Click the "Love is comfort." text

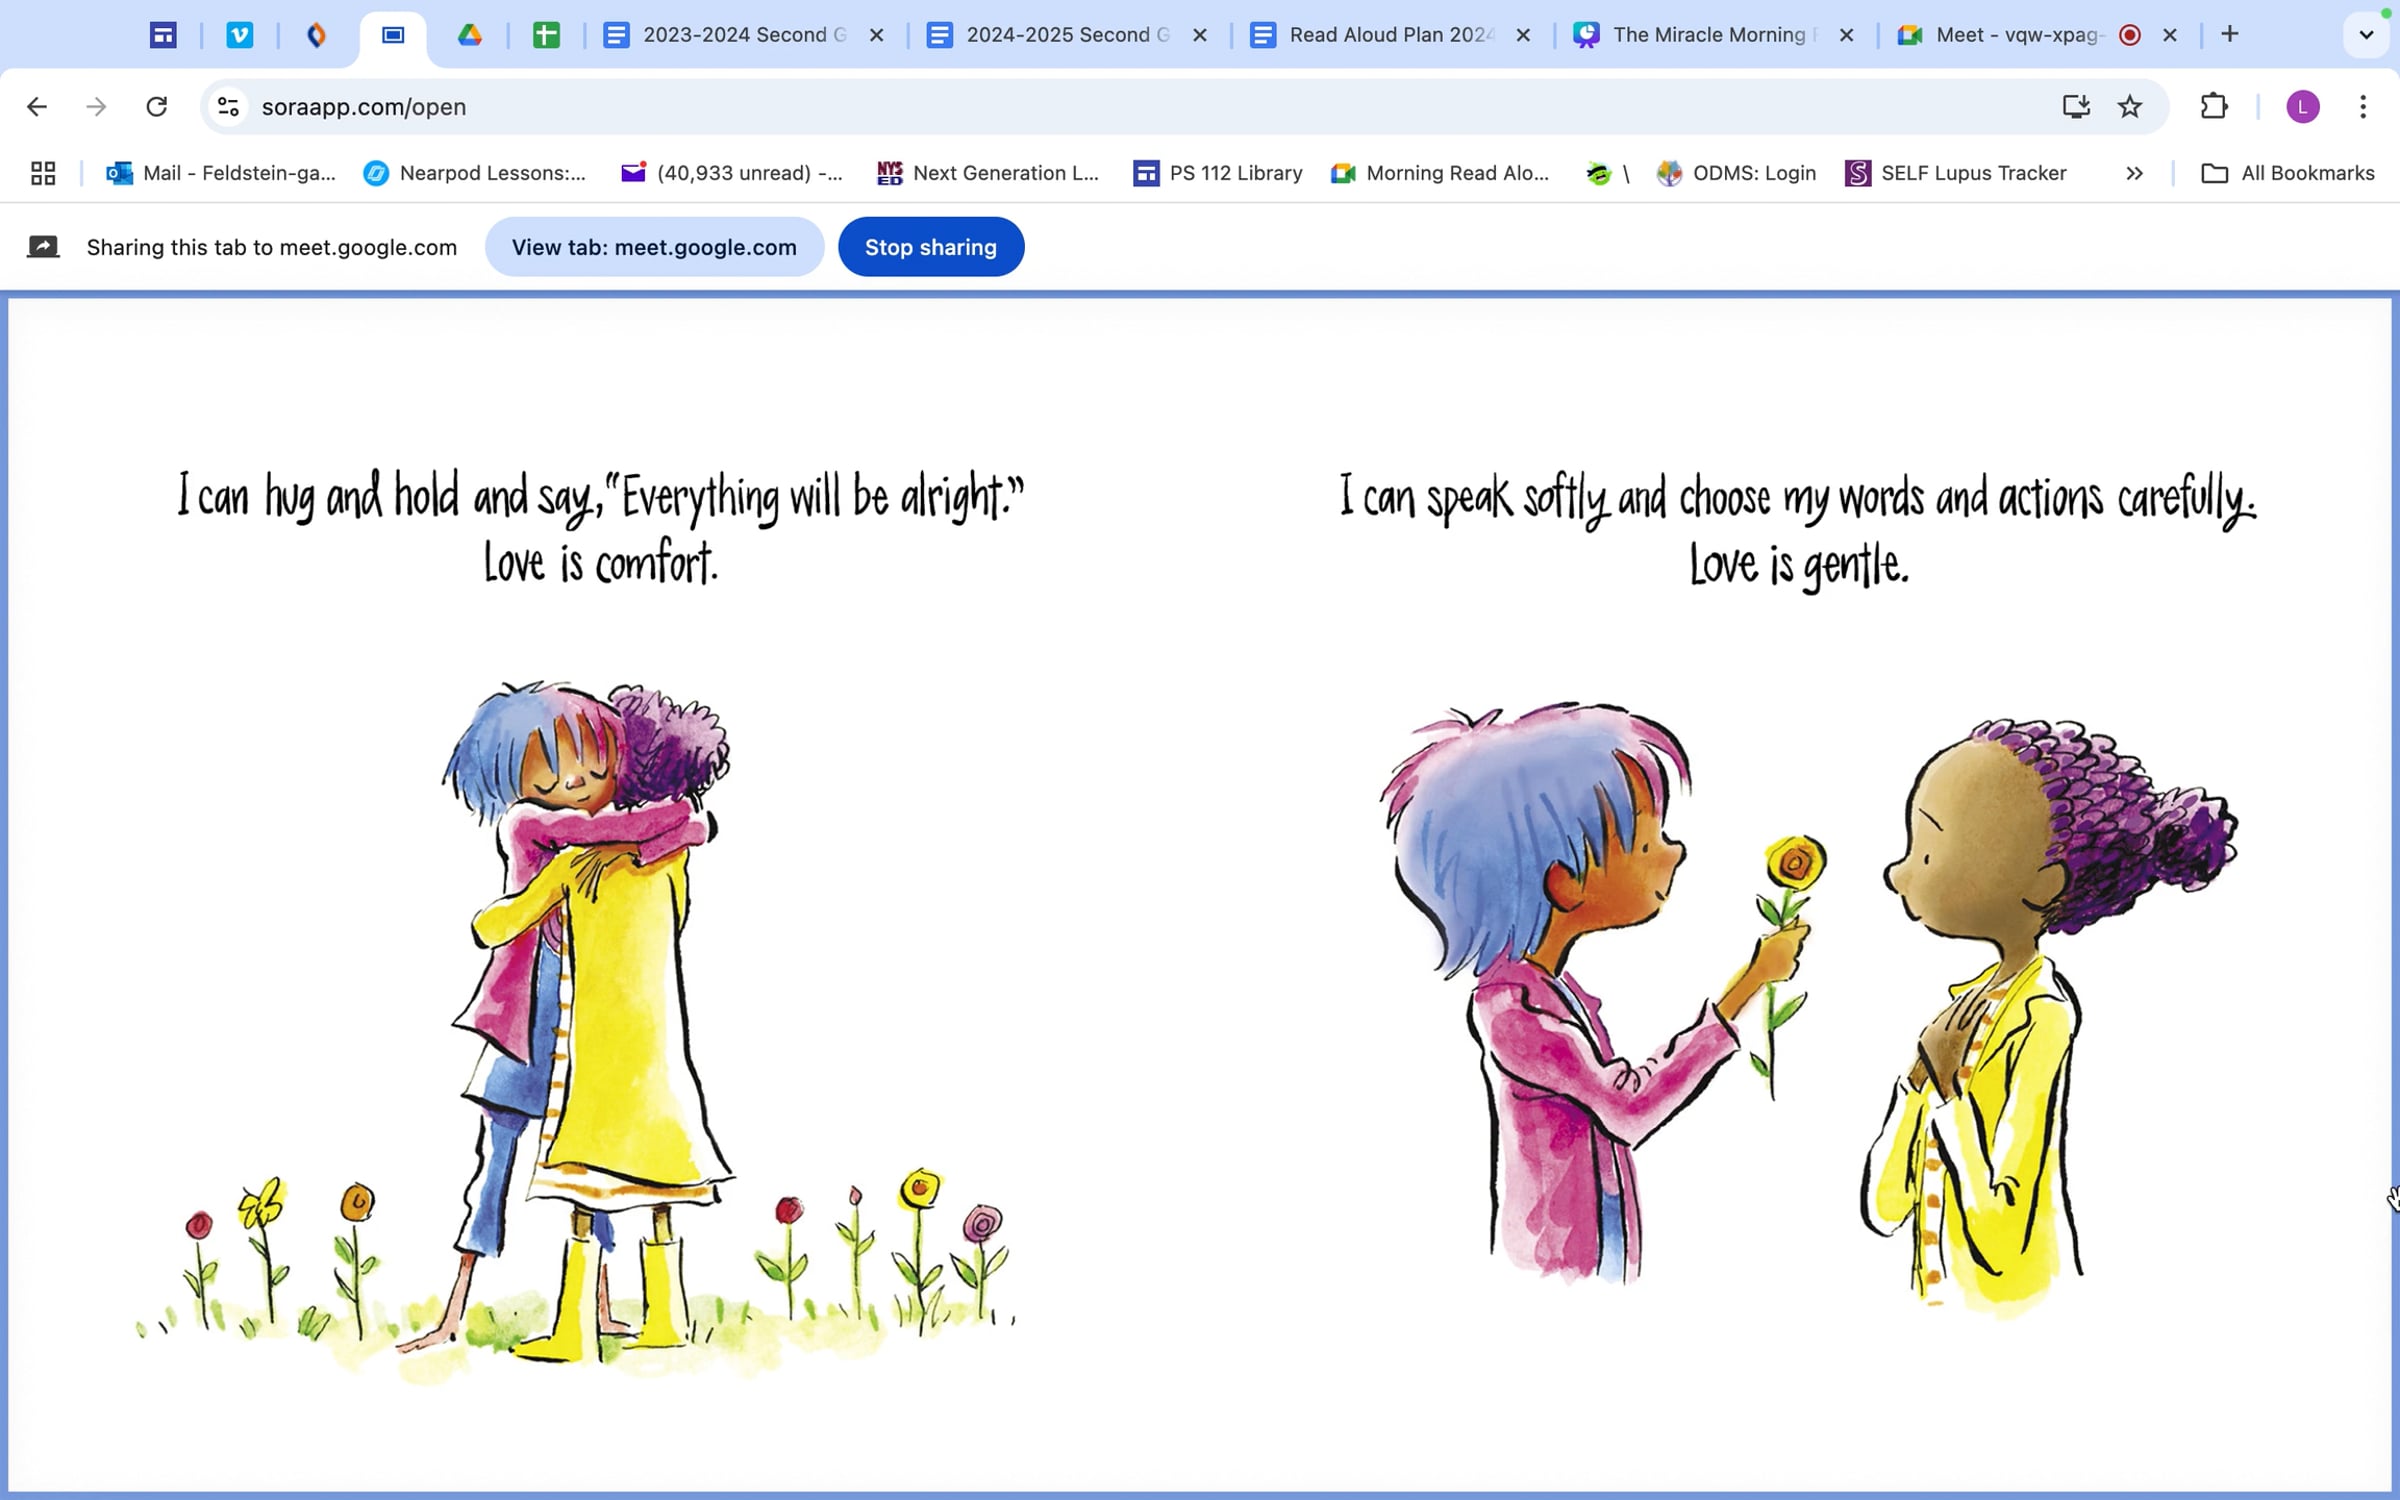coord(601,563)
